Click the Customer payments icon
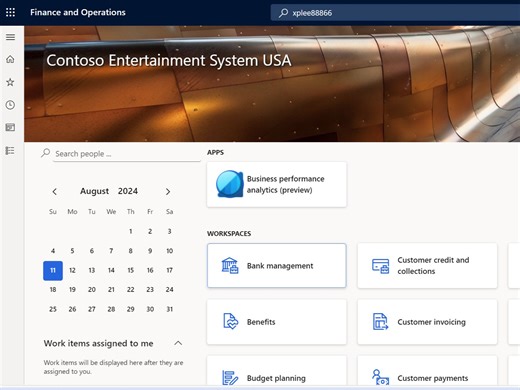The width and height of the screenshot is (520, 390). tap(380, 377)
